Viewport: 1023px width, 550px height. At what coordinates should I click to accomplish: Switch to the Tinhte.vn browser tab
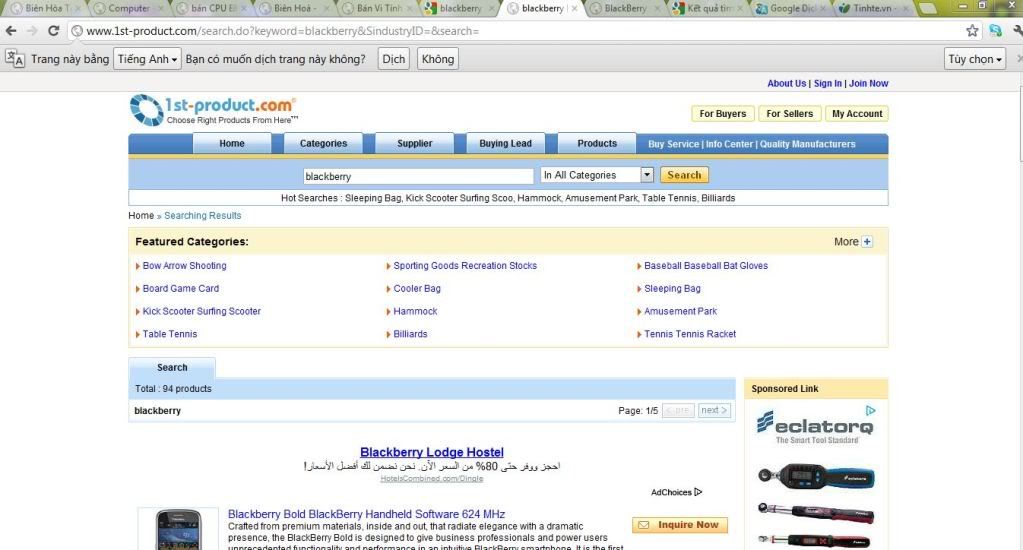coord(878,8)
